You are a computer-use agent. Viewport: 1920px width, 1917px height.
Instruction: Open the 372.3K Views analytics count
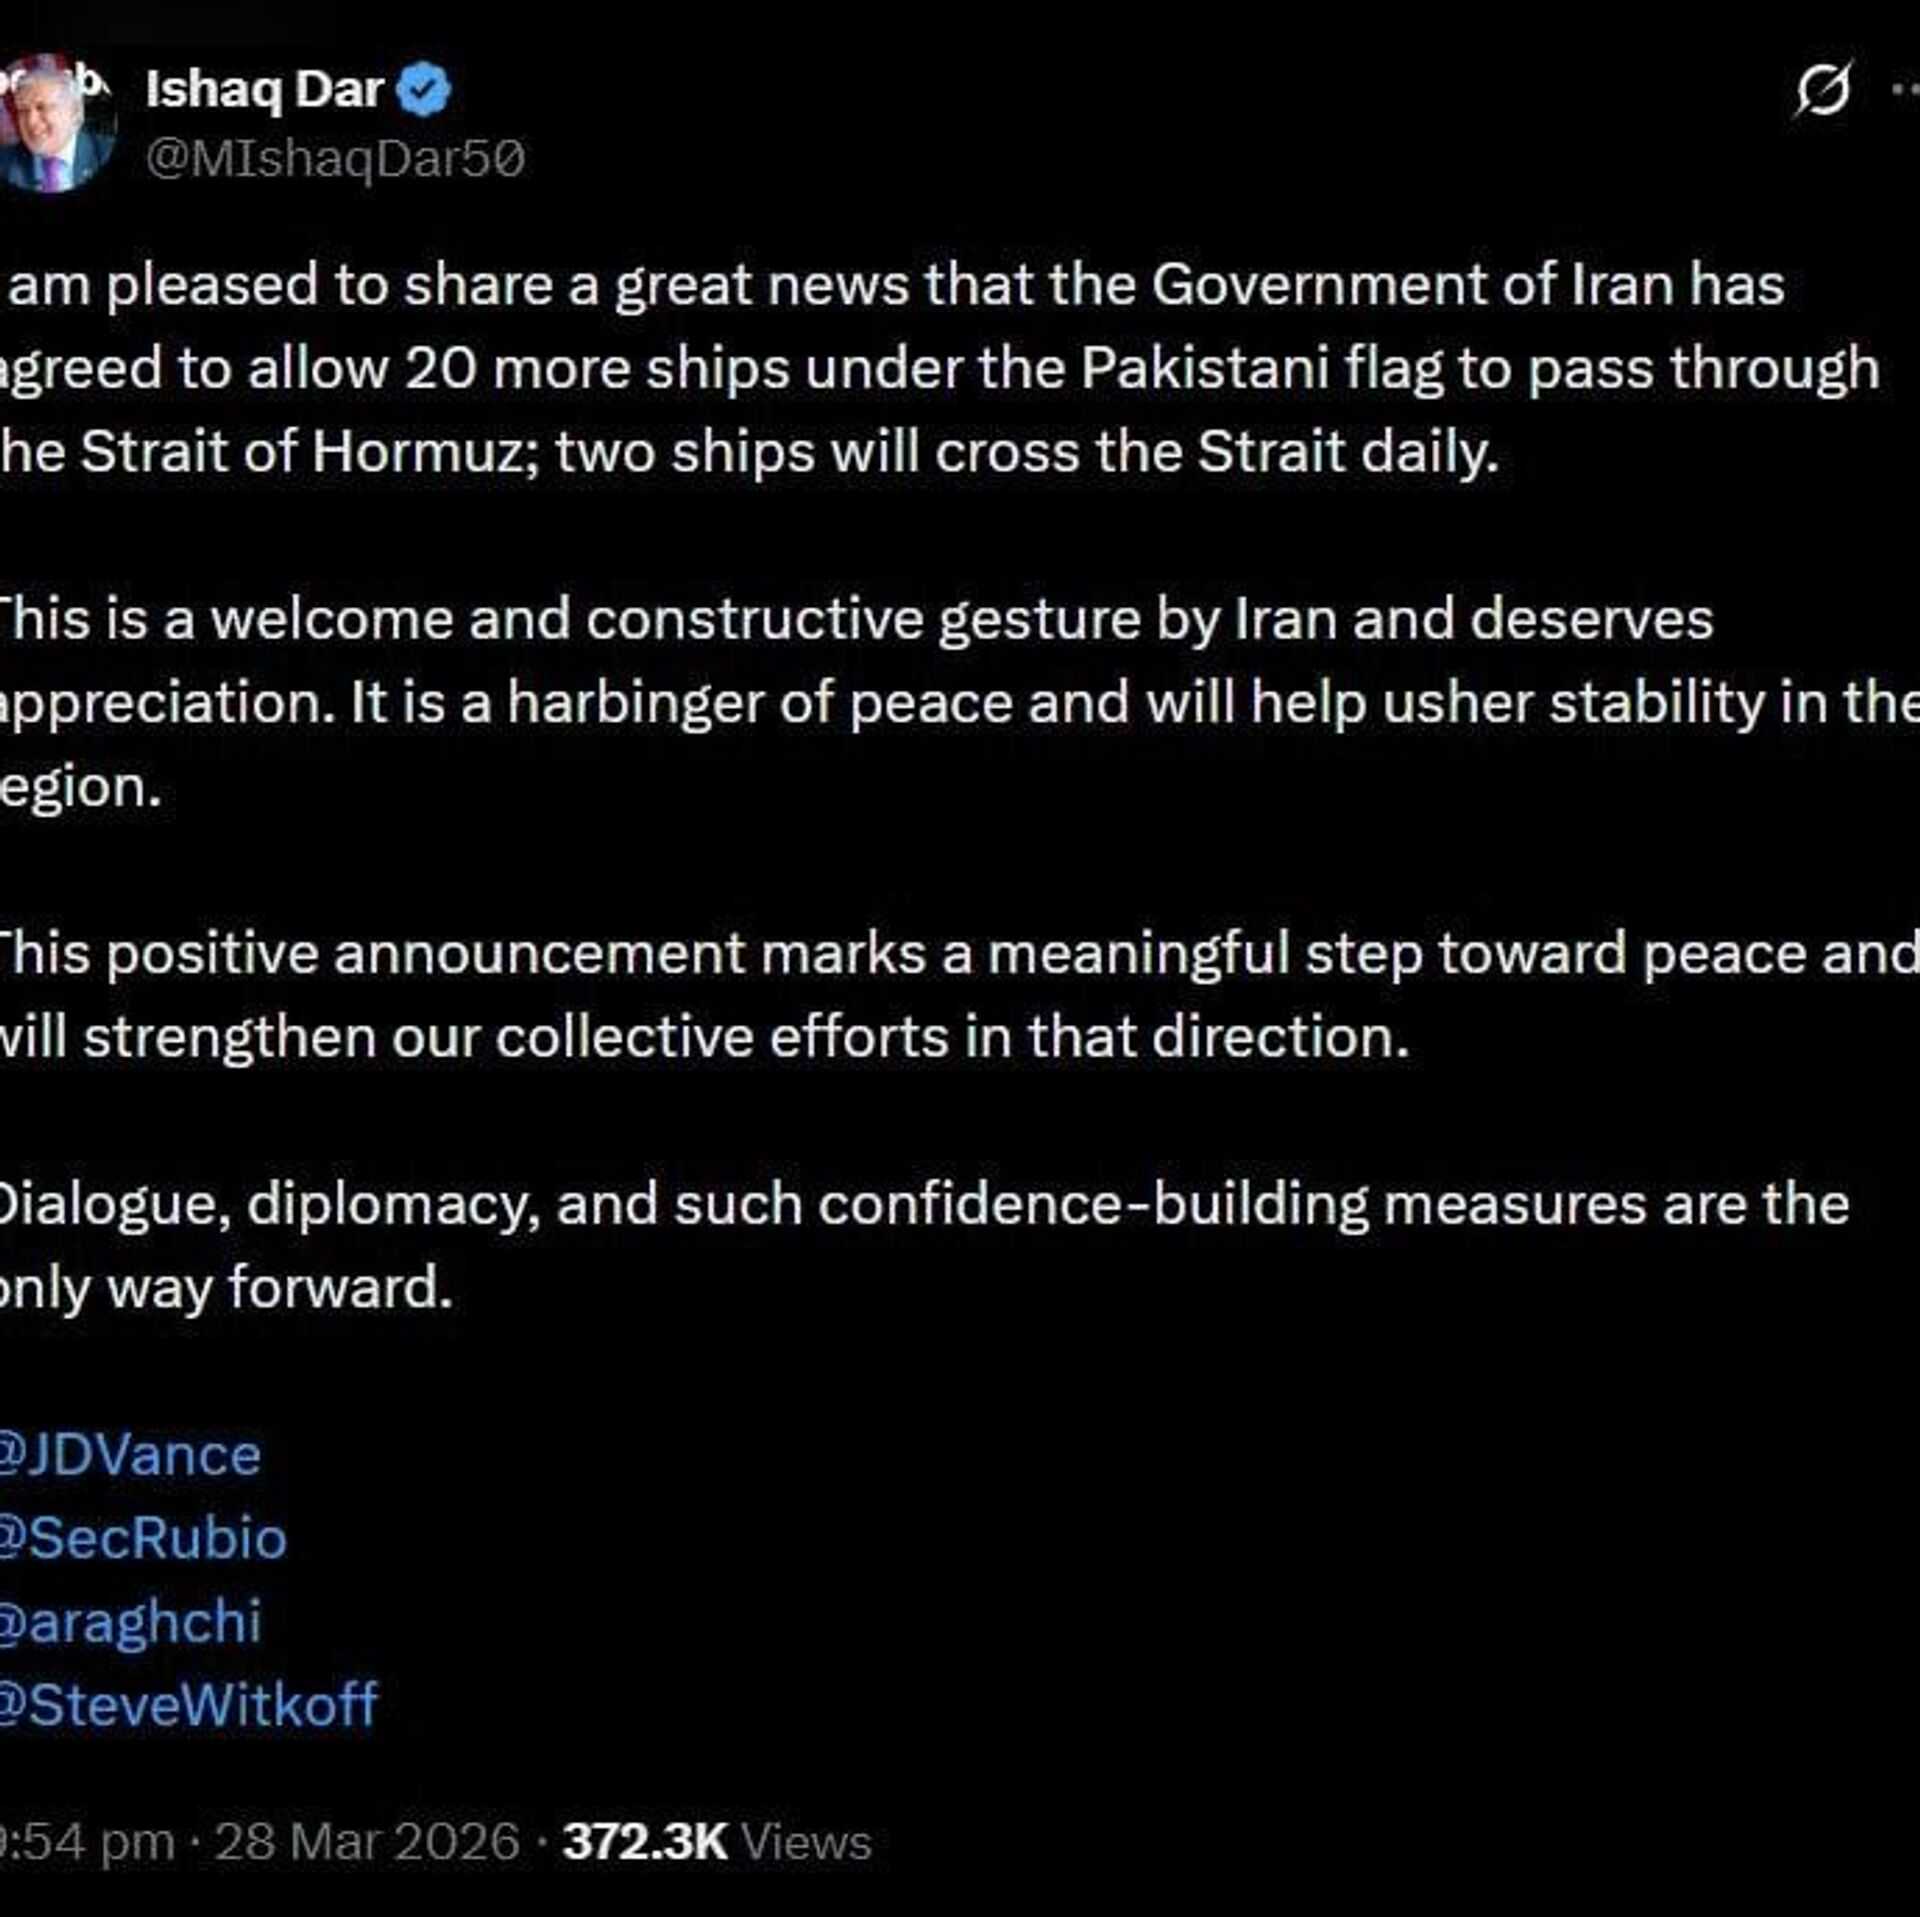[x=717, y=1842]
